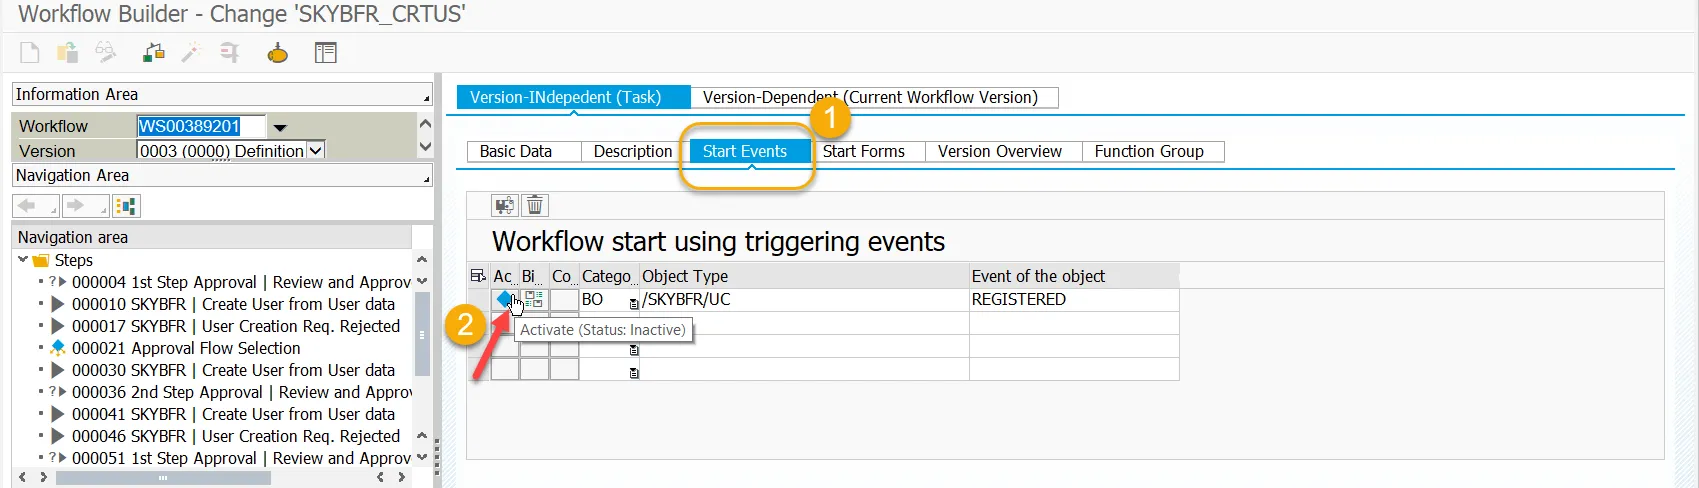The image size is (1699, 488).
Task: Select step 000036 2nd Step Approval
Action: (242, 392)
